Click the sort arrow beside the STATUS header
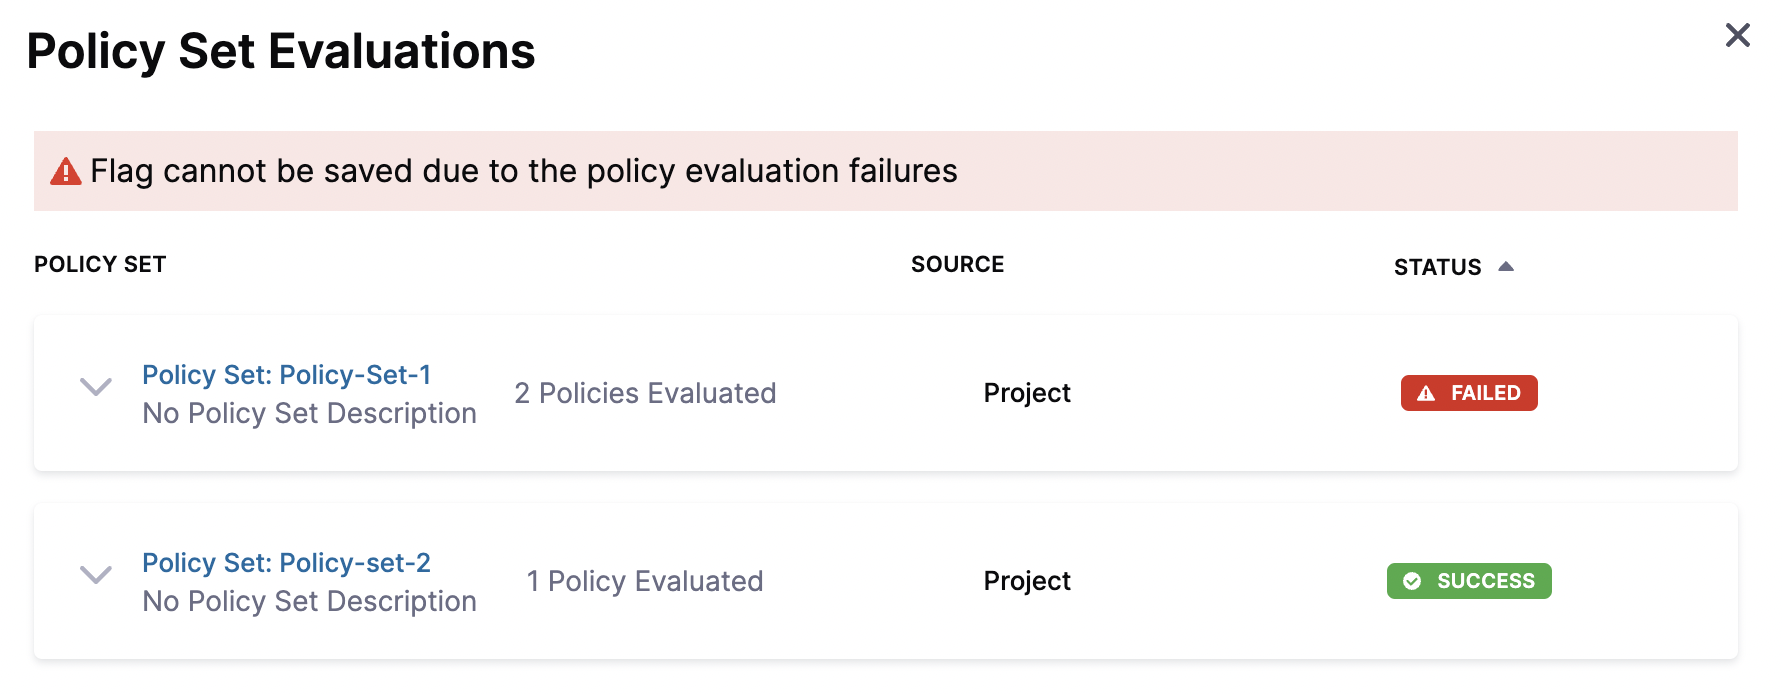1782x694 pixels. click(x=1508, y=266)
